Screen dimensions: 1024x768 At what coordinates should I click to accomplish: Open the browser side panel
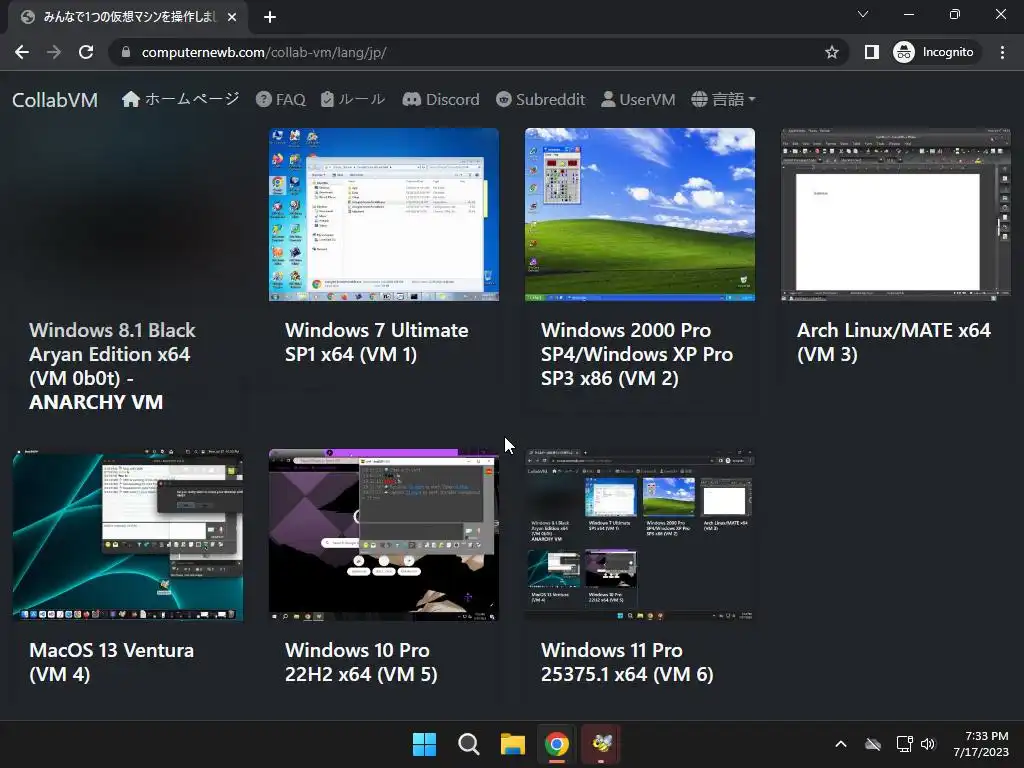(871, 52)
